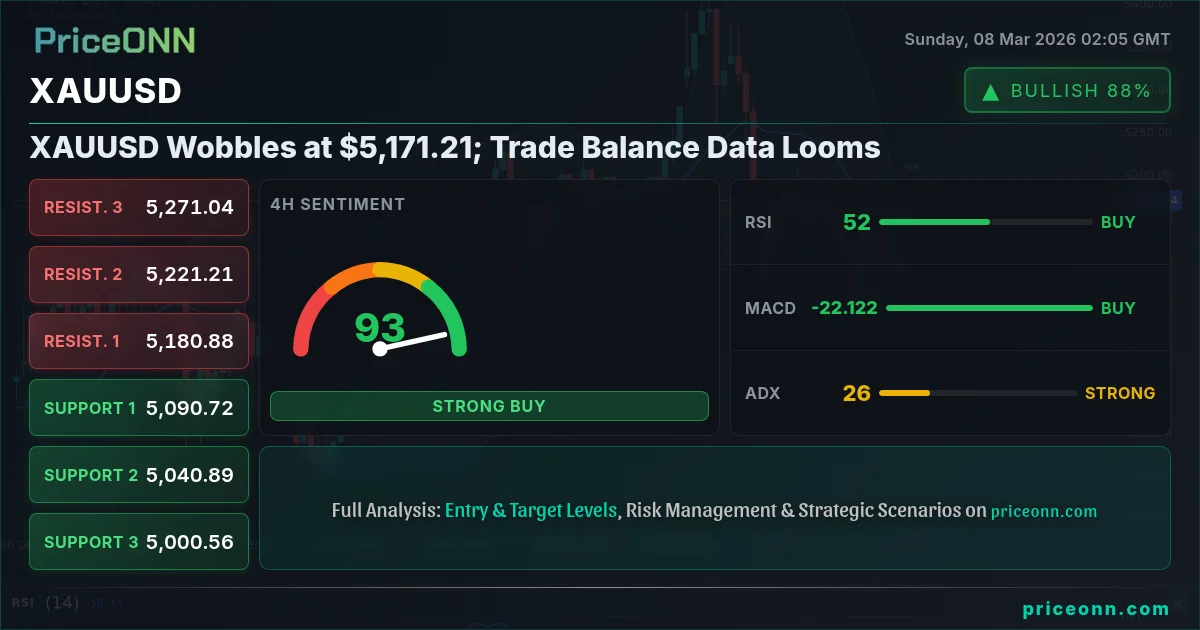Click the ADX indicator label
The width and height of the screenshot is (1200, 630).
click(762, 393)
